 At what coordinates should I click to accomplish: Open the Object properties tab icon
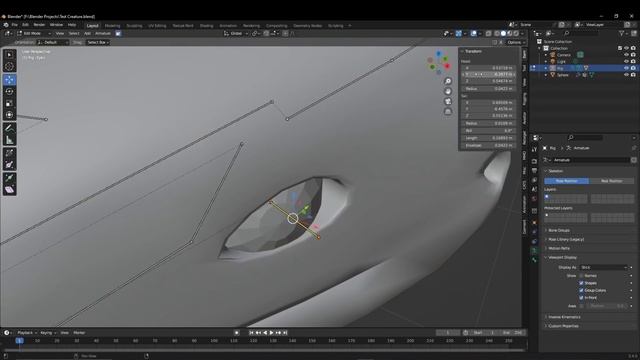tap(534, 222)
